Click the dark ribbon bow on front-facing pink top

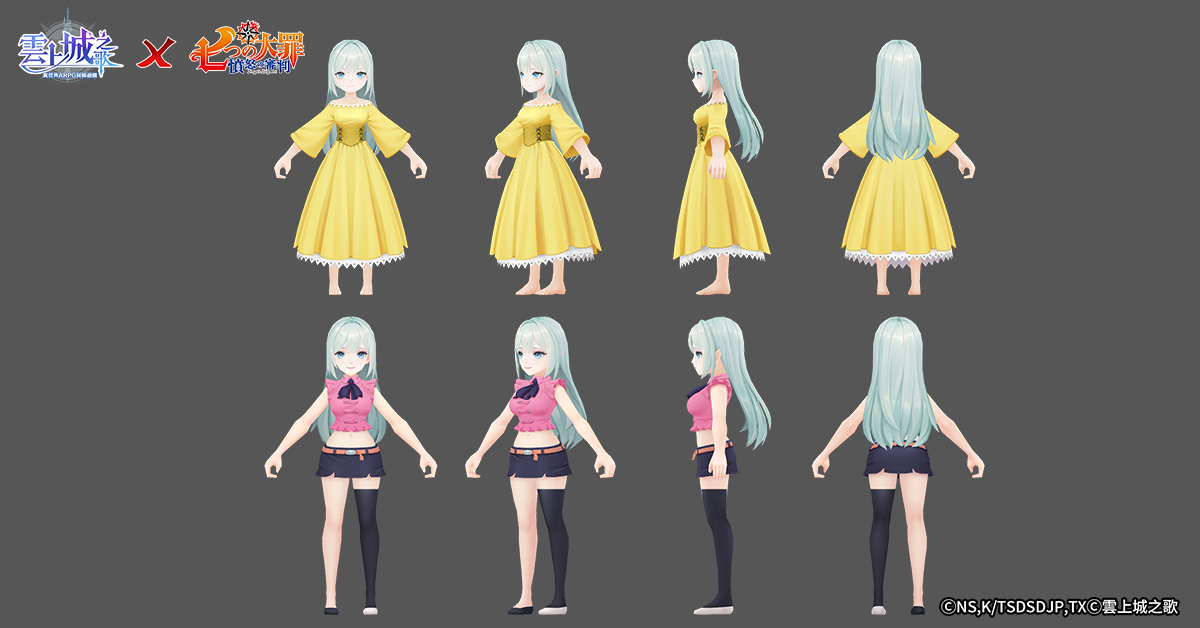(349, 387)
